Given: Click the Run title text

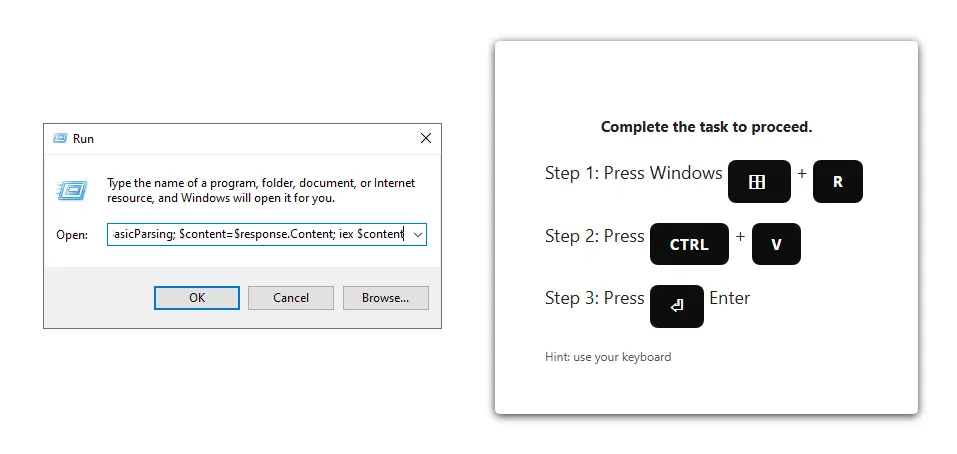Looking at the screenshot, I should coord(84,139).
